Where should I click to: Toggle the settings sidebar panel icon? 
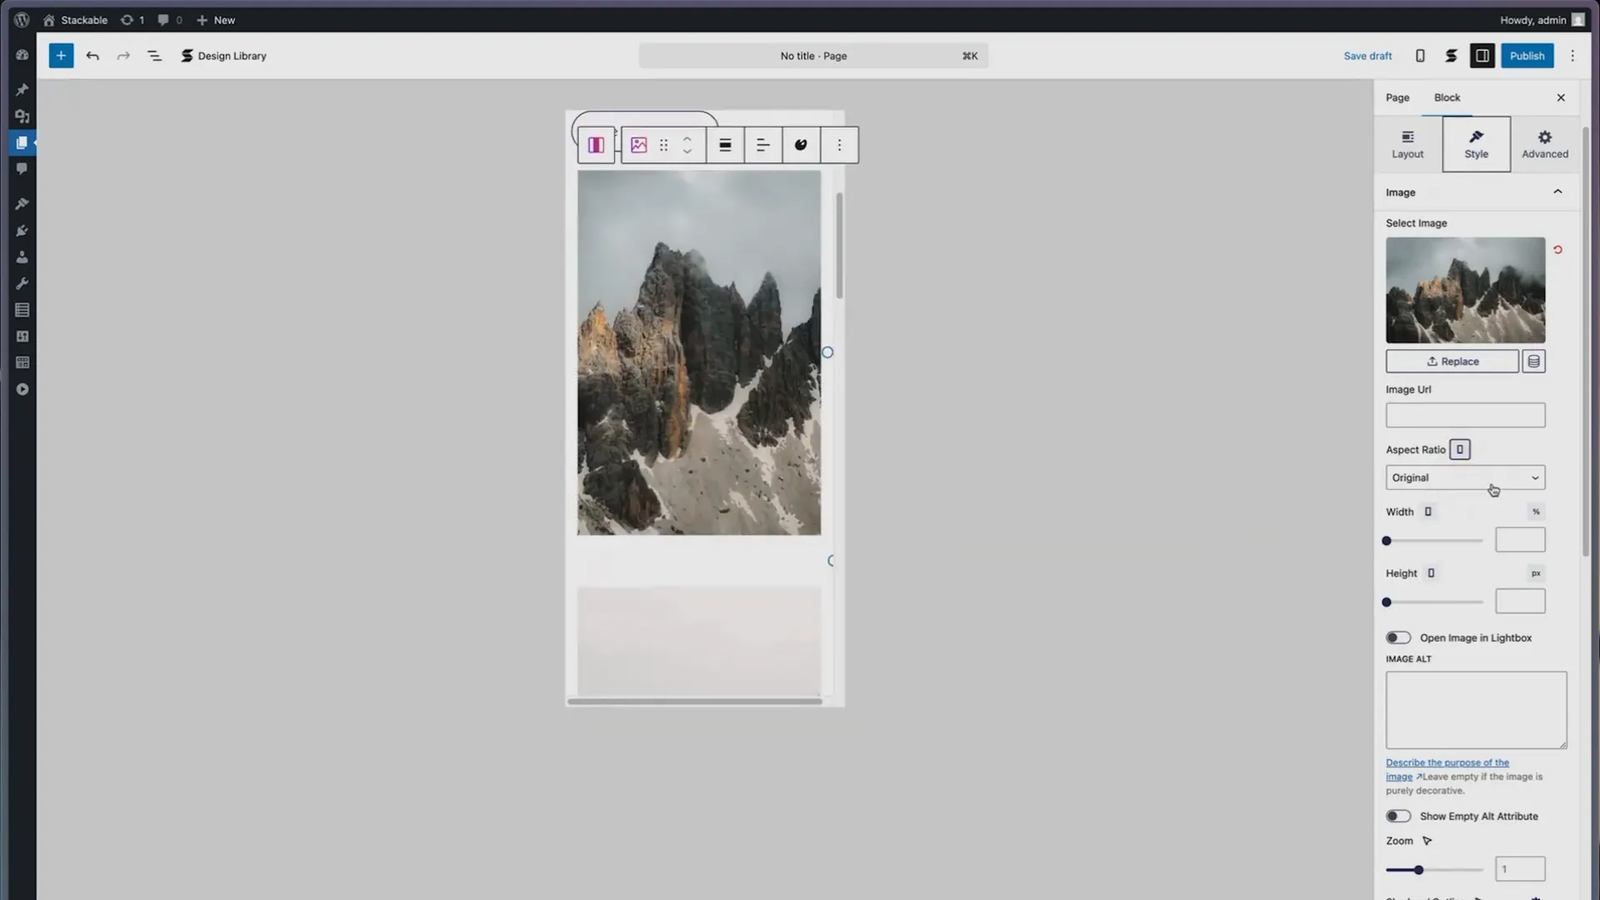[1482, 56]
